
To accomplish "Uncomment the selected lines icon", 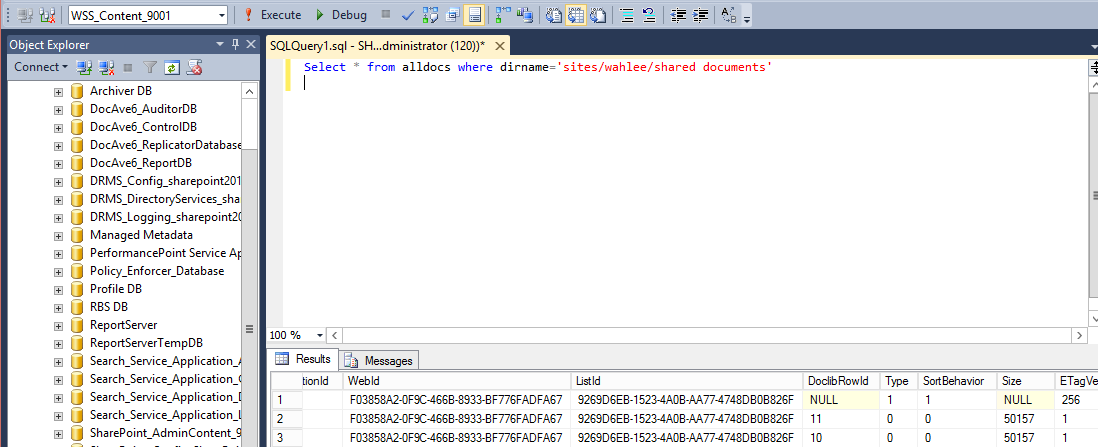I will 648,15.
